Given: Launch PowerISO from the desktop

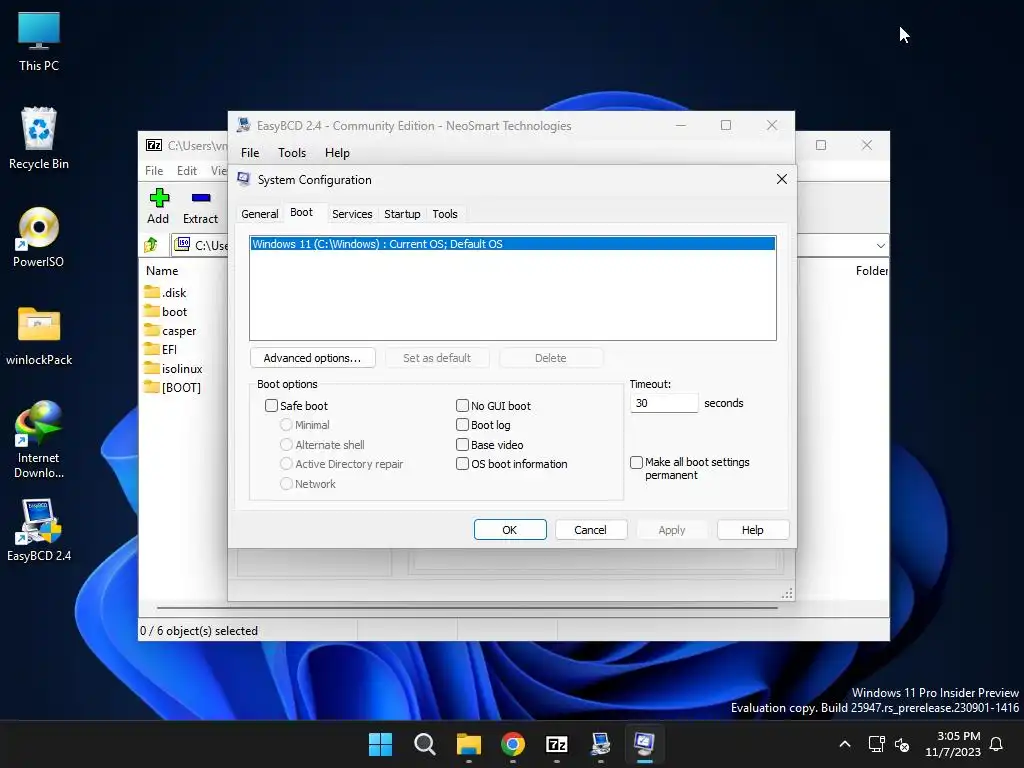Looking at the screenshot, I should (x=39, y=237).
